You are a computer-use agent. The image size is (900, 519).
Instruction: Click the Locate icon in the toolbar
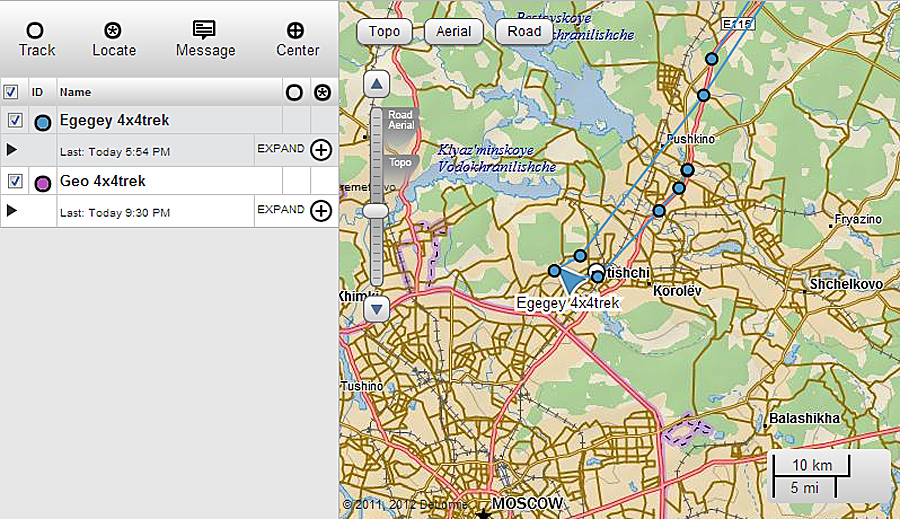click(114, 31)
